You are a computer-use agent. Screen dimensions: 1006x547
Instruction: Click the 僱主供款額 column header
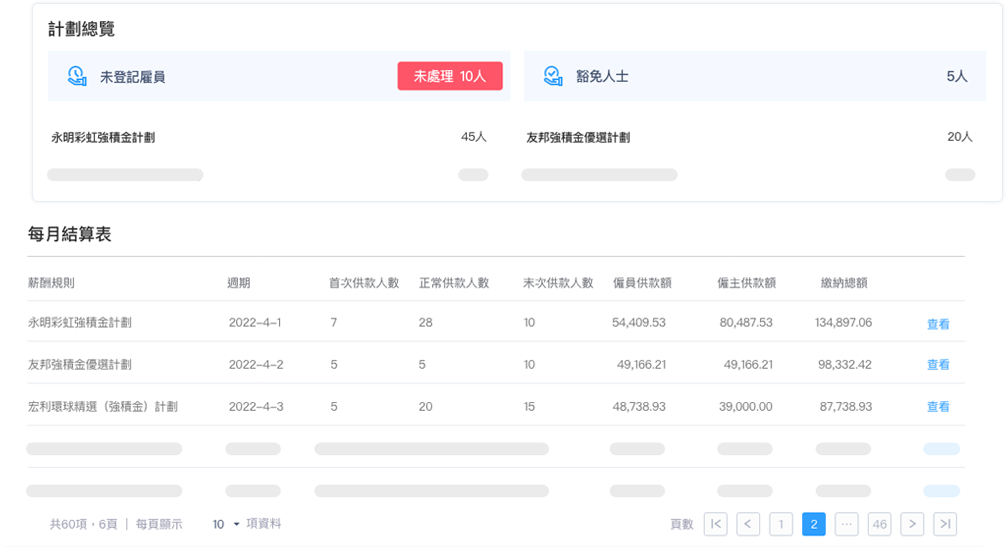pos(747,283)
